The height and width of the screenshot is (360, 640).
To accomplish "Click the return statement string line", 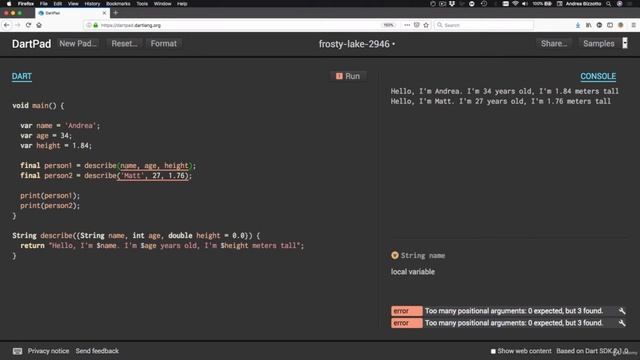I will point(162,246).
